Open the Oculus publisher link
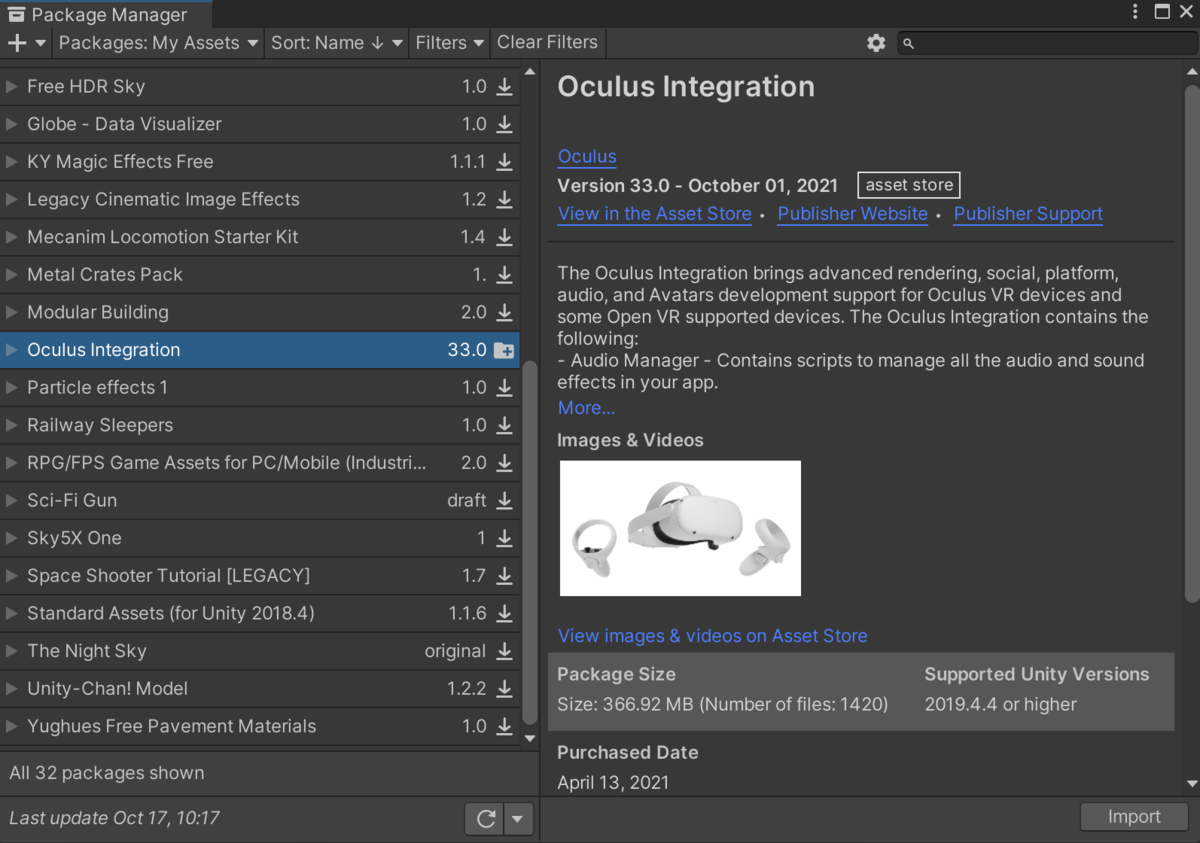The width and height of the screenshot is (1200, 843). 587,157
